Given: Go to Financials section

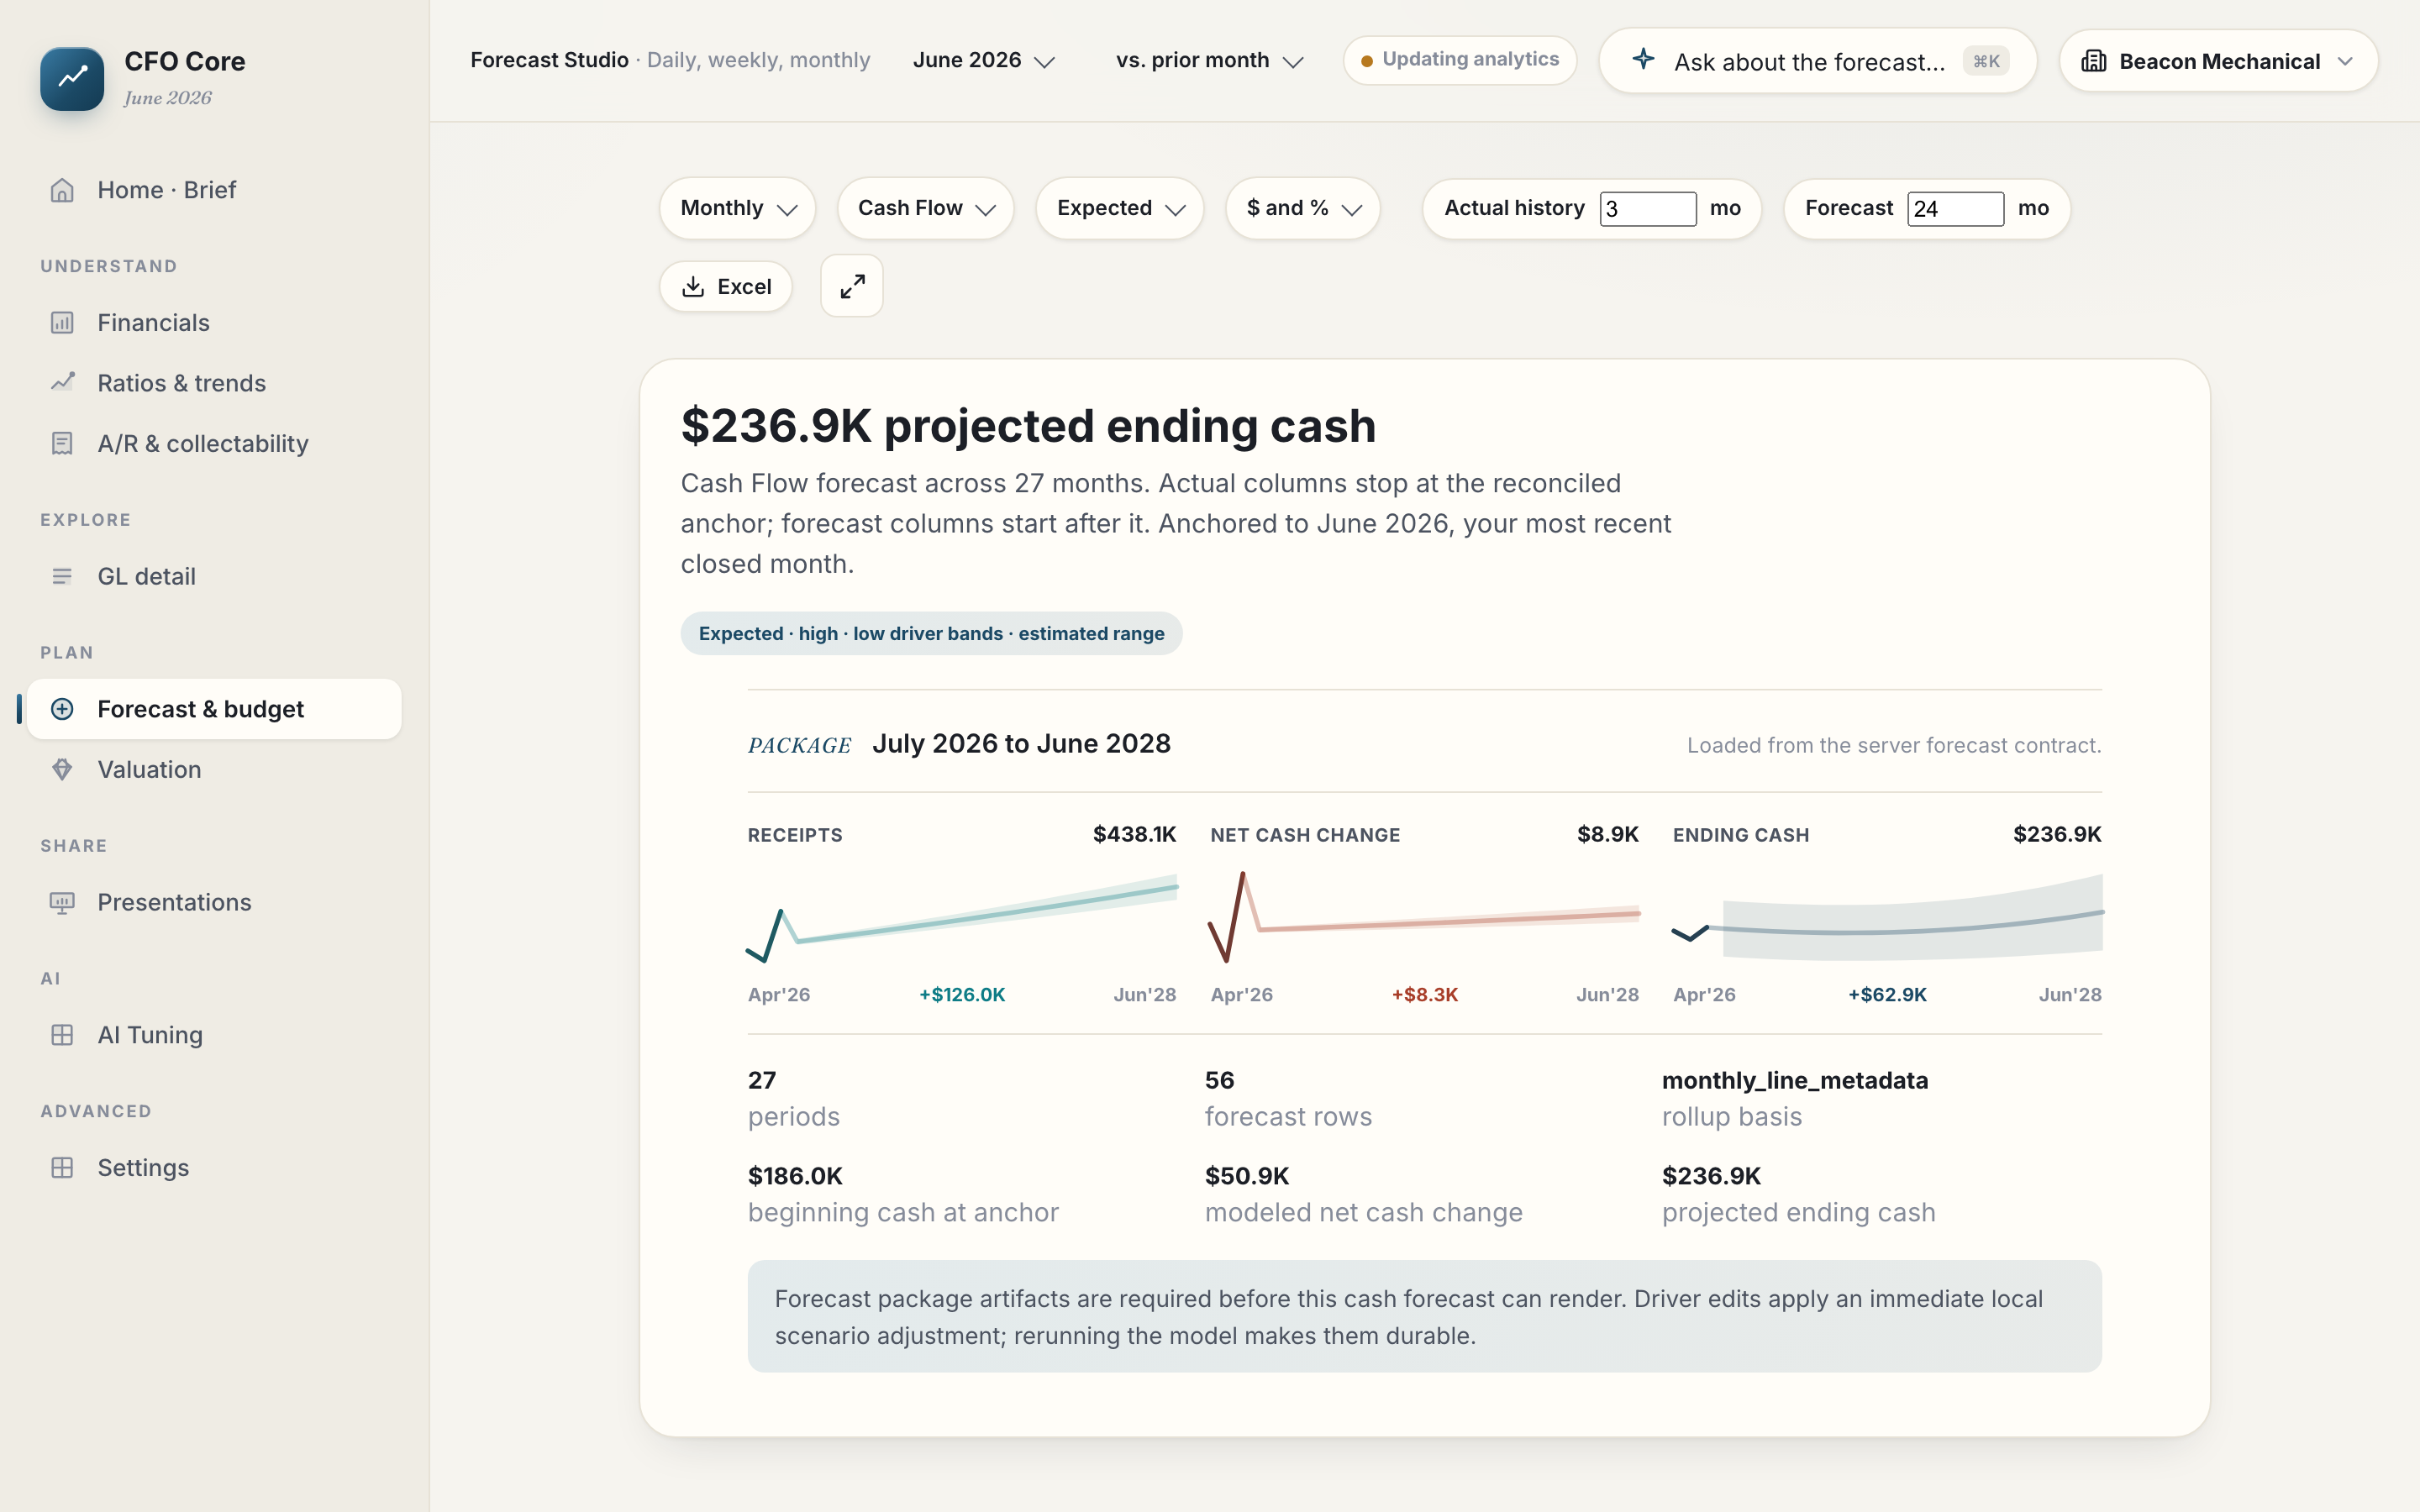Looking at the screenshot, I should [214, 322].
